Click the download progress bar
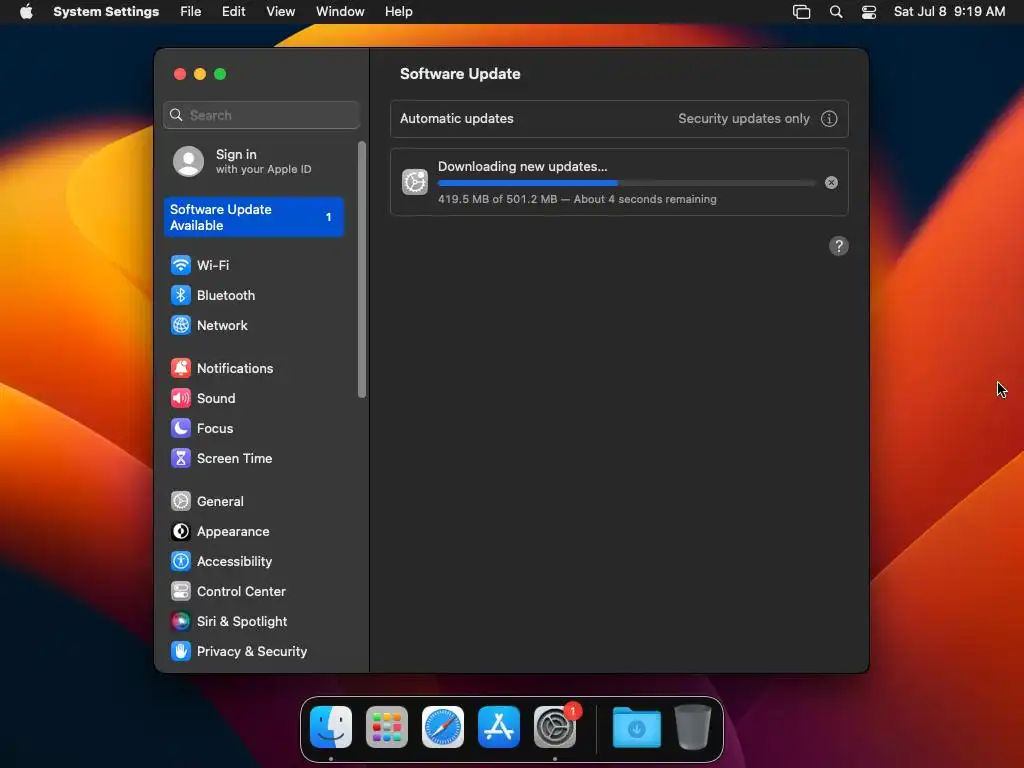 click(x=626, y=184)
